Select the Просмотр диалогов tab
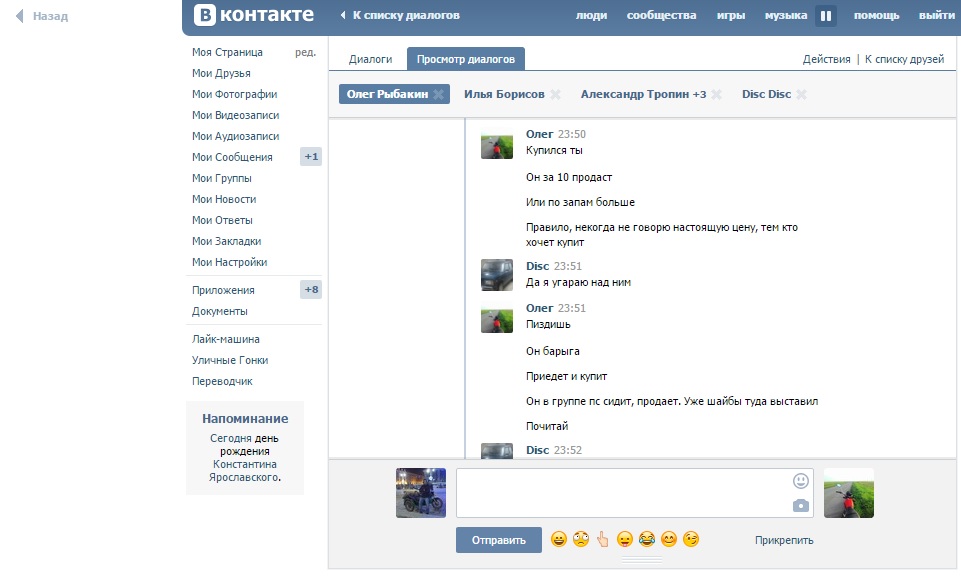Viewport: 961px width, 576px height. (466, 59)
